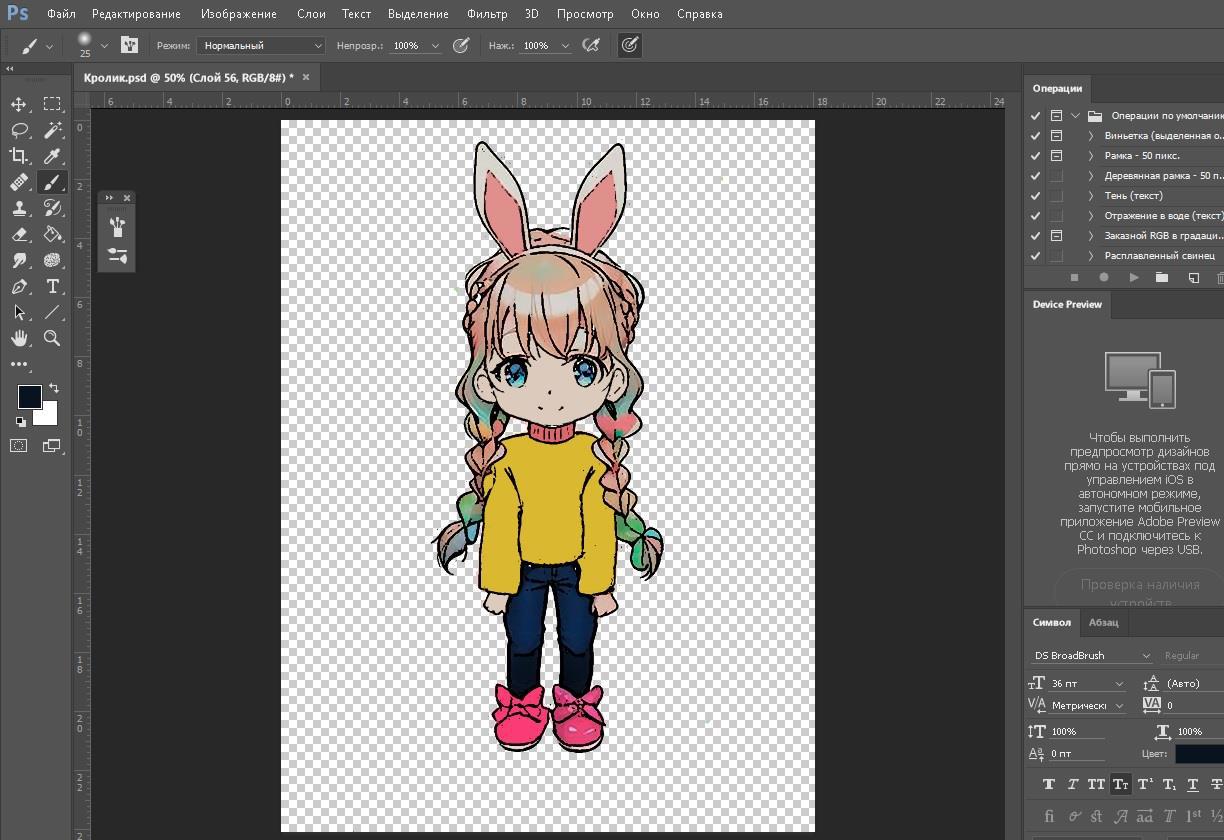This screenshot has width=1224, height=840.
Task: Toggle the Тень (текст) action checkmark
Action: (x=1036, y=196)
